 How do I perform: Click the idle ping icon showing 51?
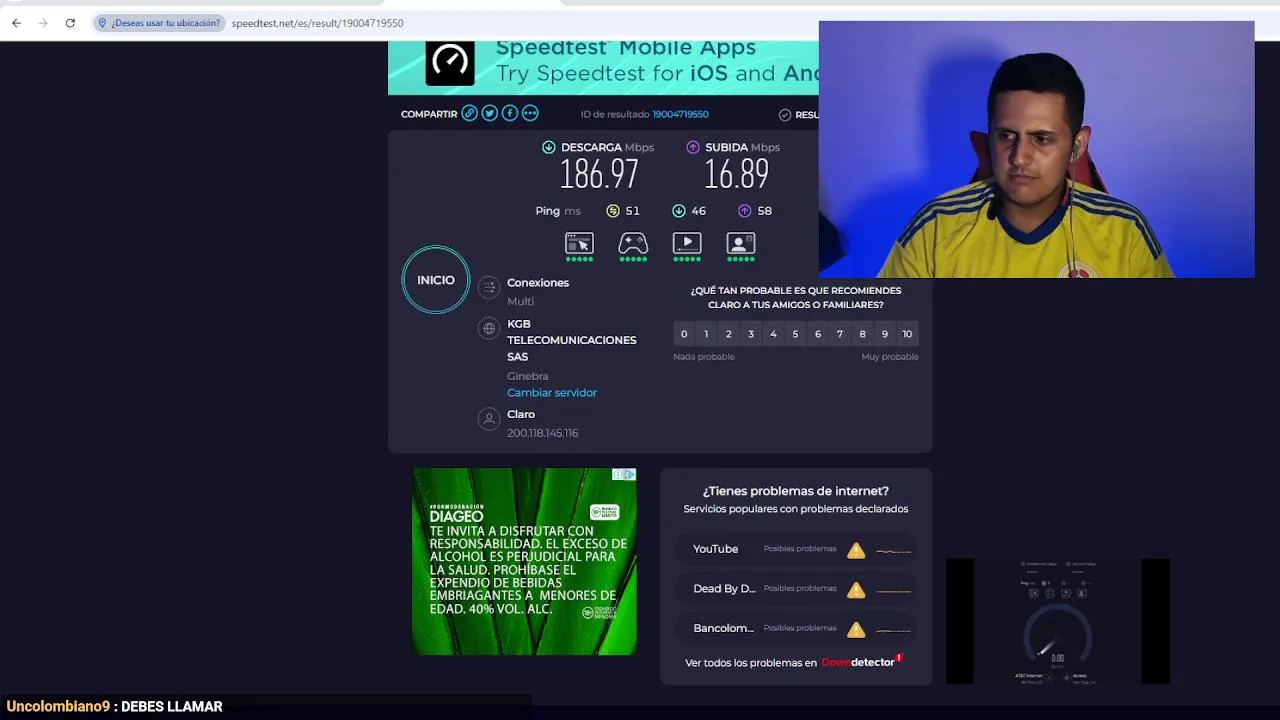(x=613, y=211)
